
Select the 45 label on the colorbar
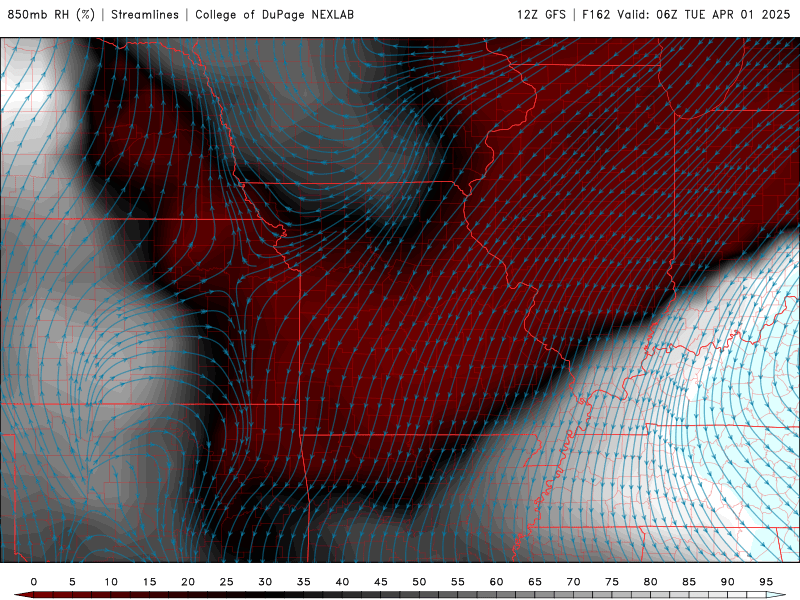[x=381, y=582]
